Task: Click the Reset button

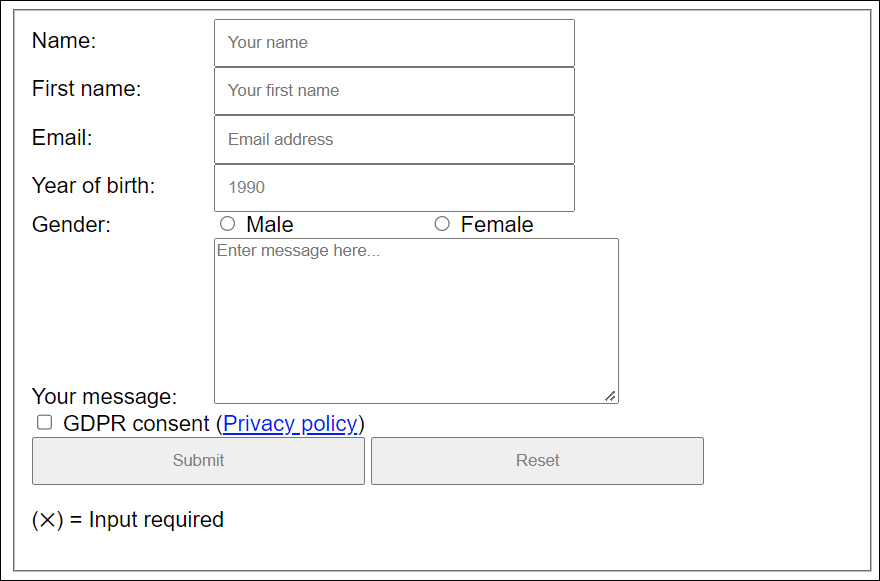Action: (x=537, y=461)
